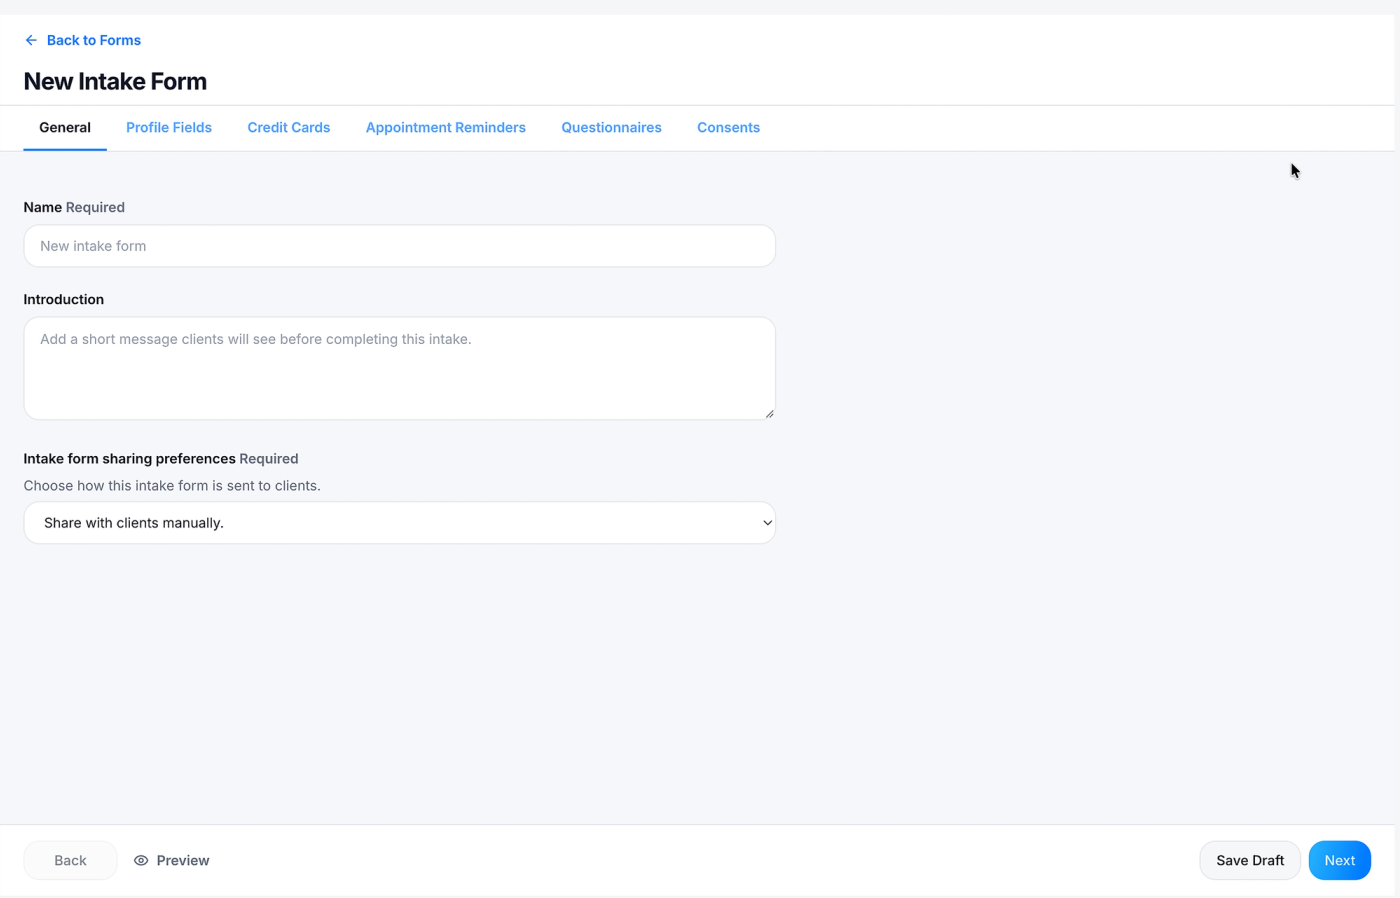This screenshot has height=898, width=1400.
Task: Click the back arrow icon beside Back to Forms
Action: [31, 40]
